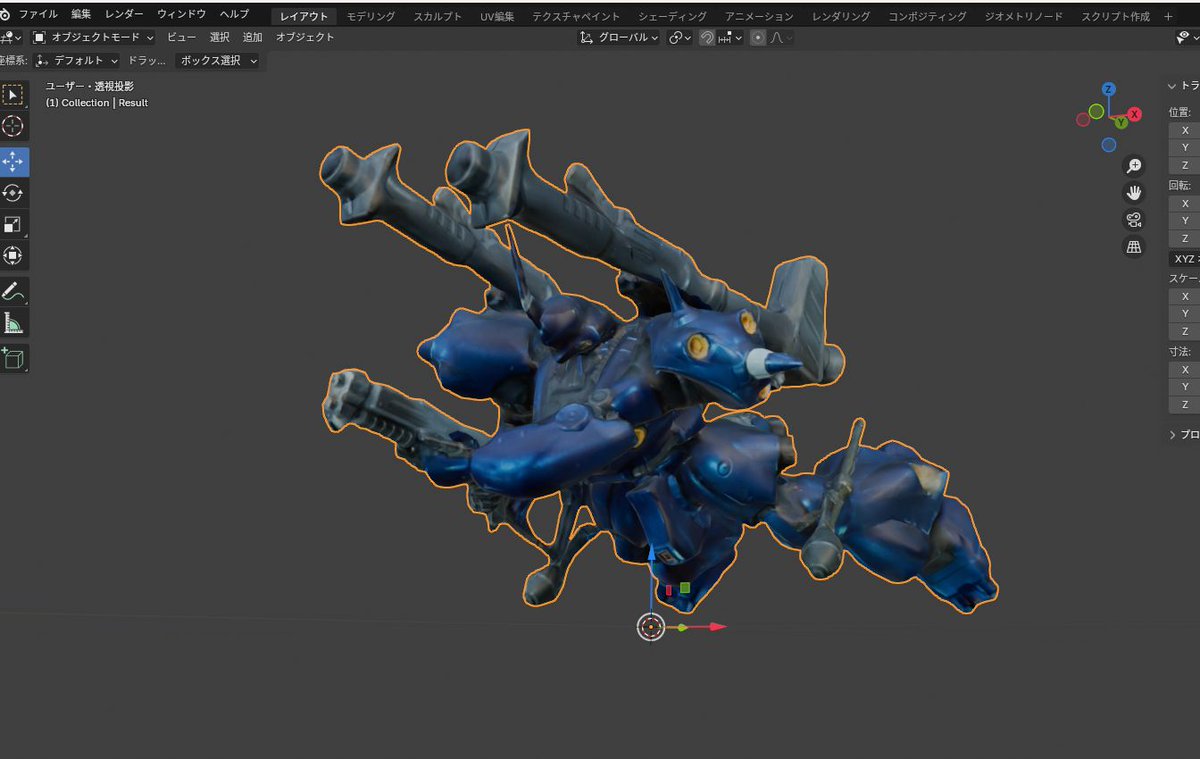Screen dimensions: 1200x759
Task: Switch to the シェーディング workspace tab
Action: click(x=672, y=17)
